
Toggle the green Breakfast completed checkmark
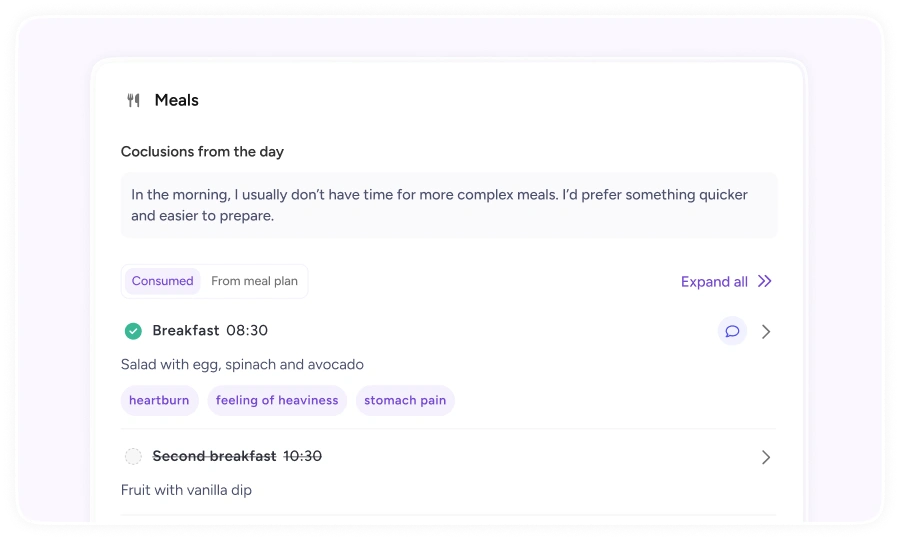pos(133,331)
